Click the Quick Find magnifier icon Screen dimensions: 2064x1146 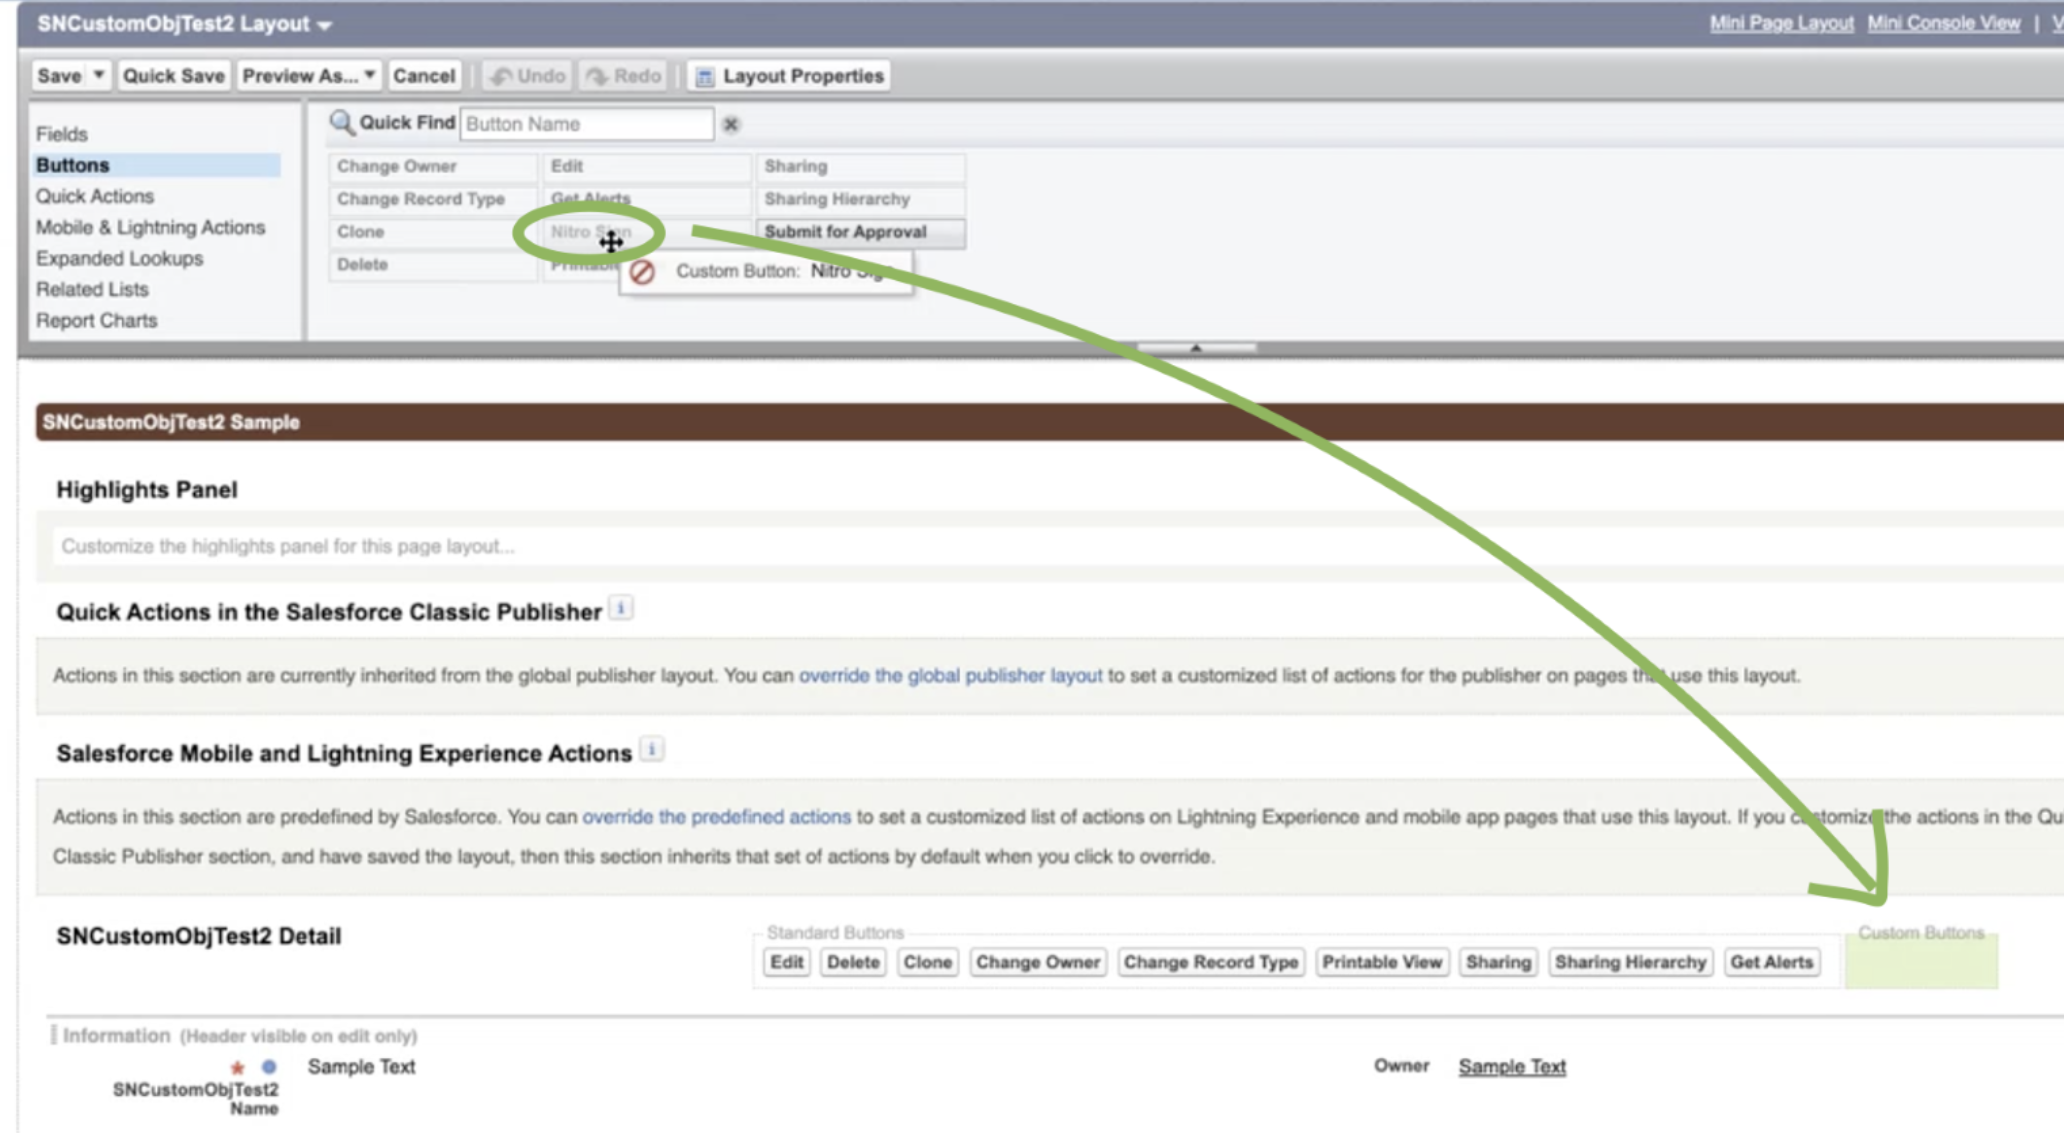point(341,123)
